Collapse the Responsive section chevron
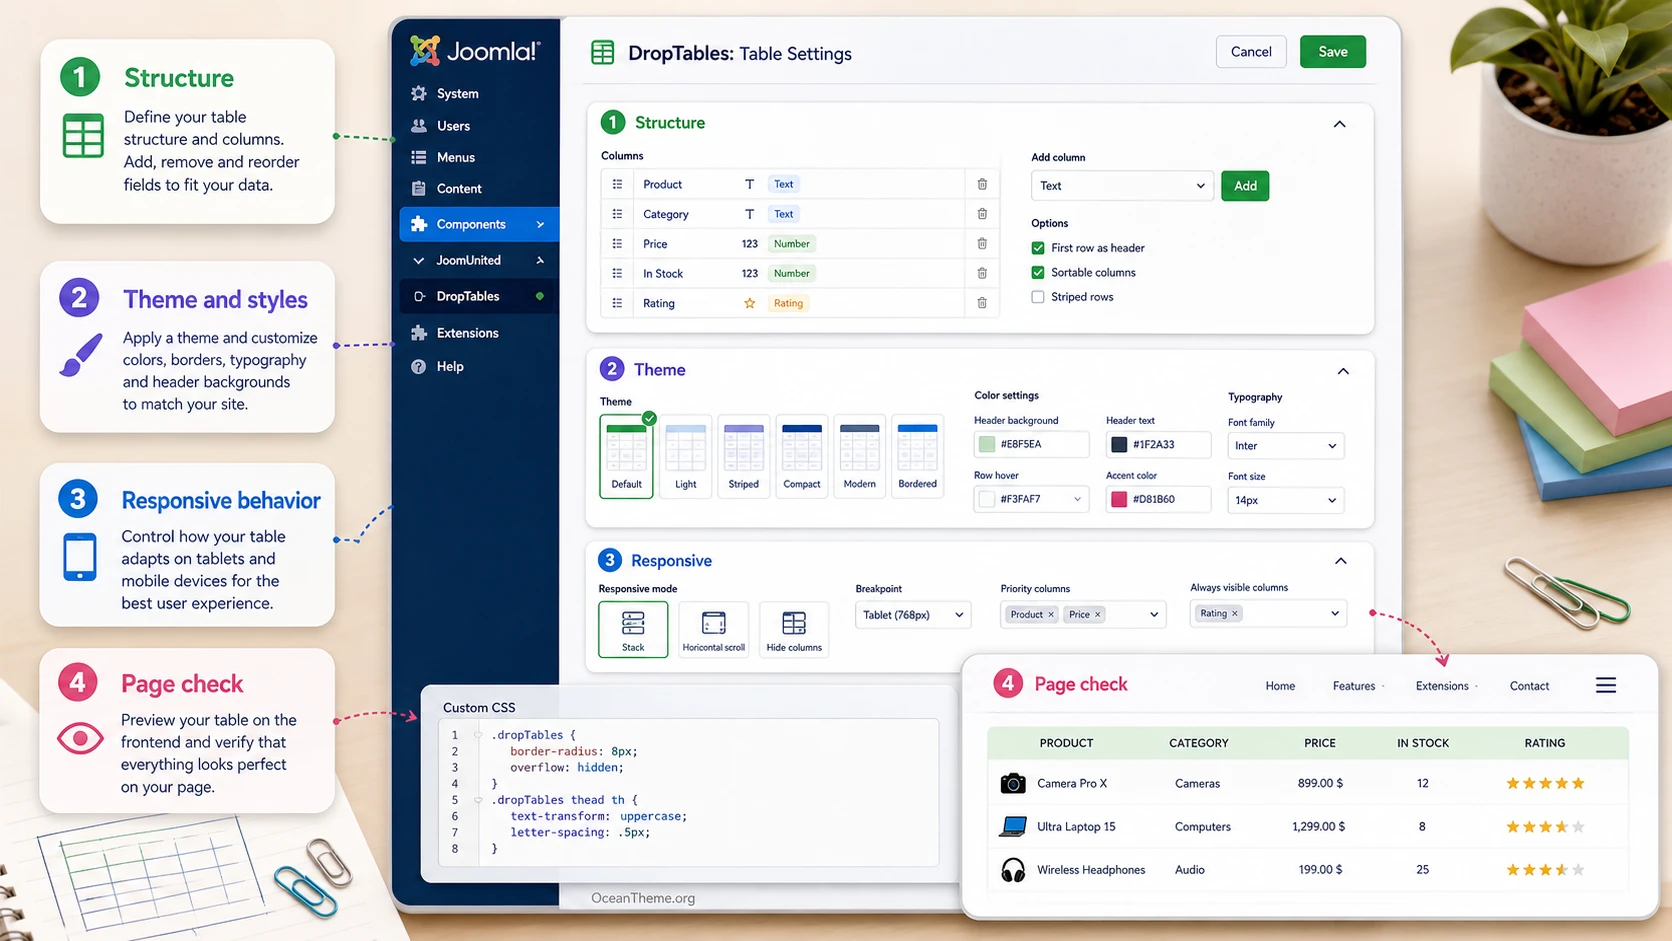 pyautogui.click(x=1341, y=561)
